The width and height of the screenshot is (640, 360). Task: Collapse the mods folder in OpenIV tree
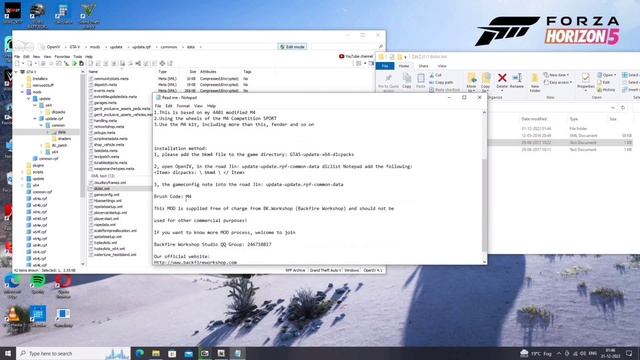(22, 92)
